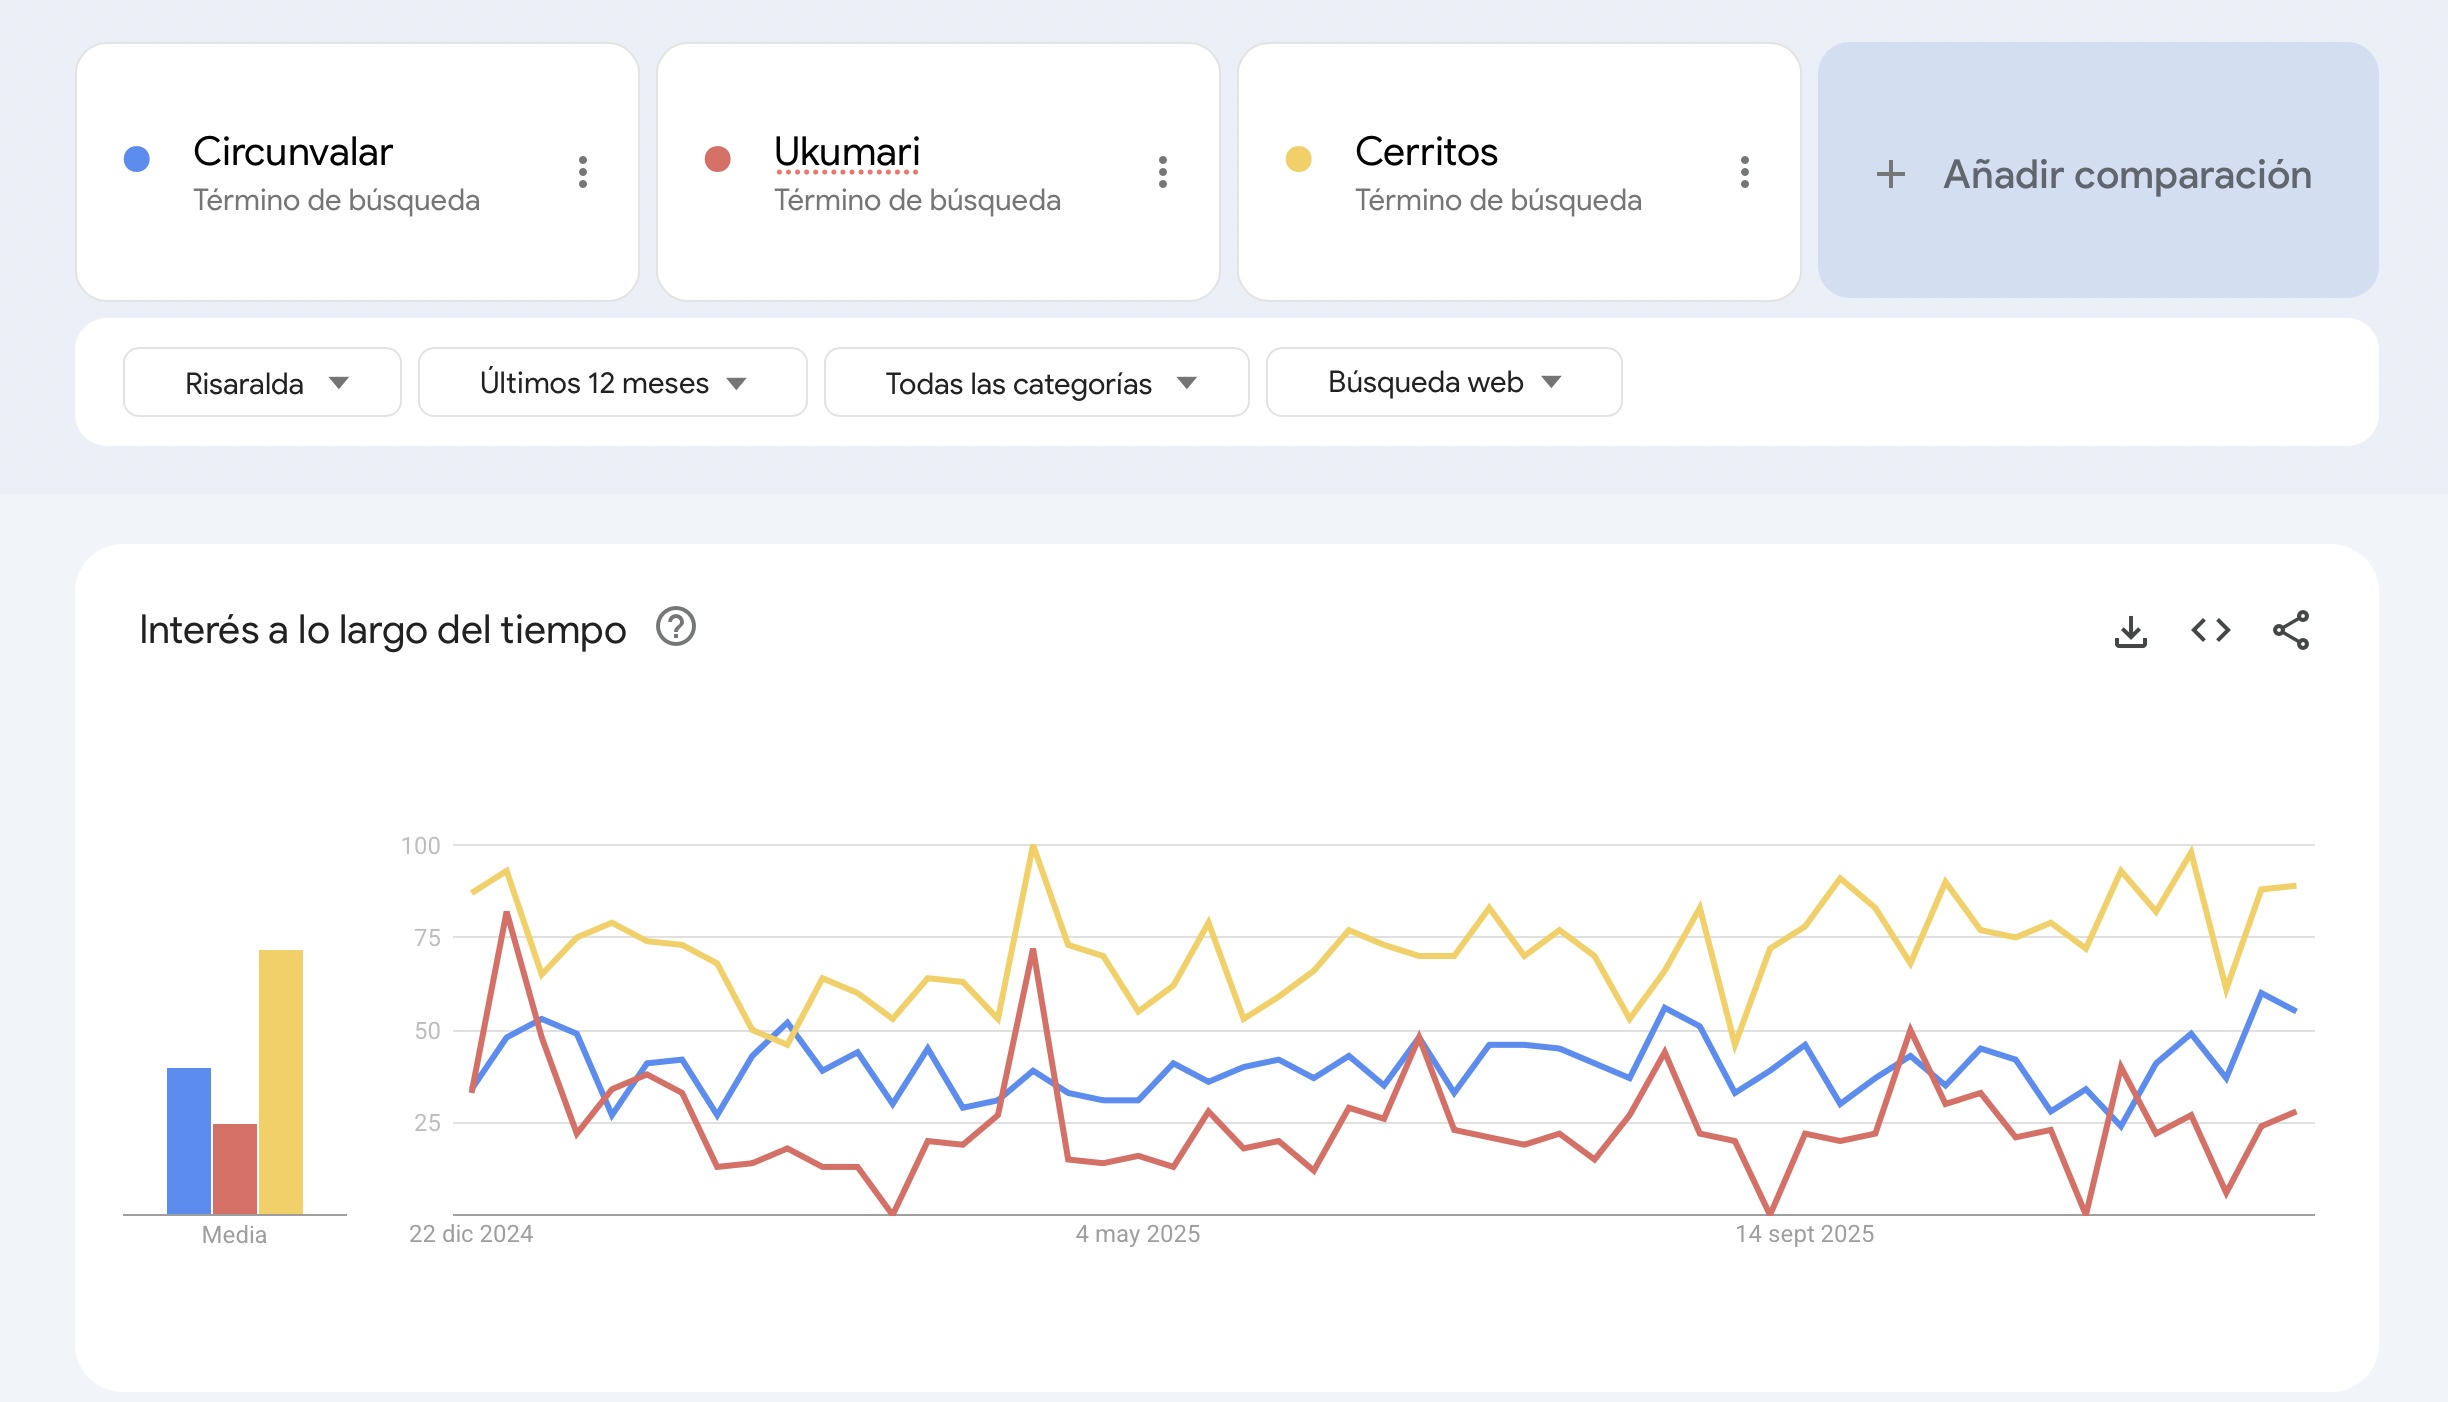Open the Últimos 12 meses time range dropdown
Screen dimensions: 2448x1402
[x=612, y=382]
